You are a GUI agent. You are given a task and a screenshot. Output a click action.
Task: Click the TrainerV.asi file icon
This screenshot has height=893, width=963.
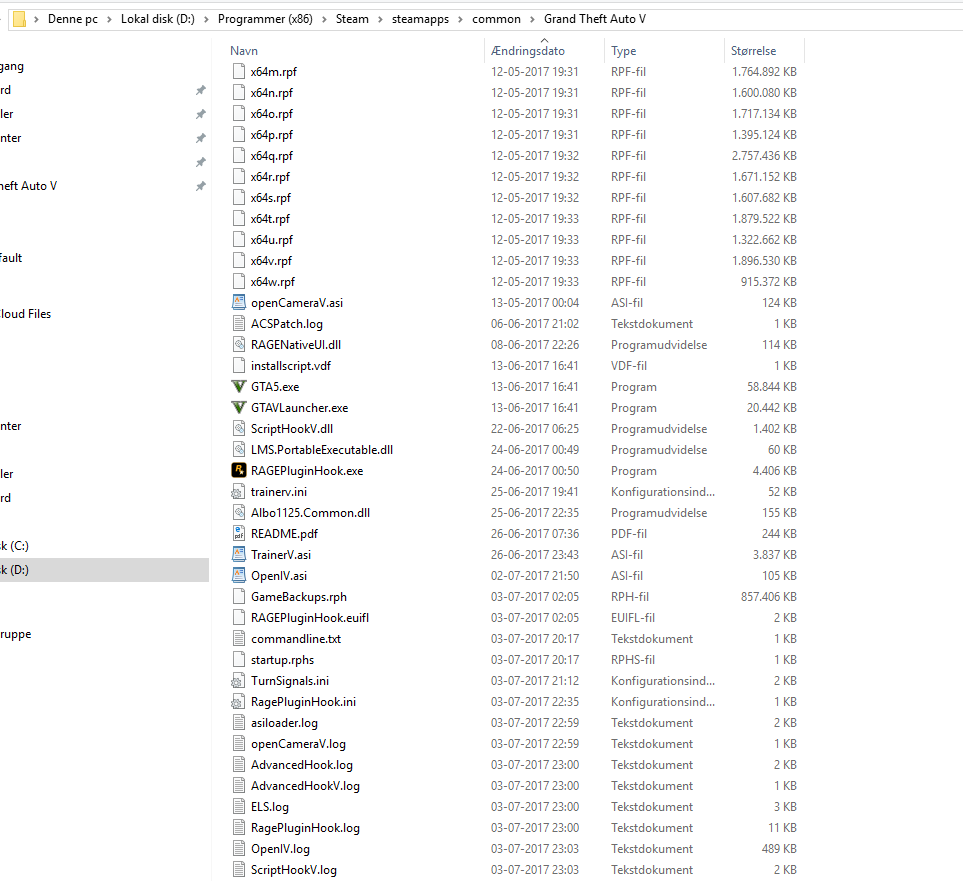pyautogui.click(x=239, y=555)
